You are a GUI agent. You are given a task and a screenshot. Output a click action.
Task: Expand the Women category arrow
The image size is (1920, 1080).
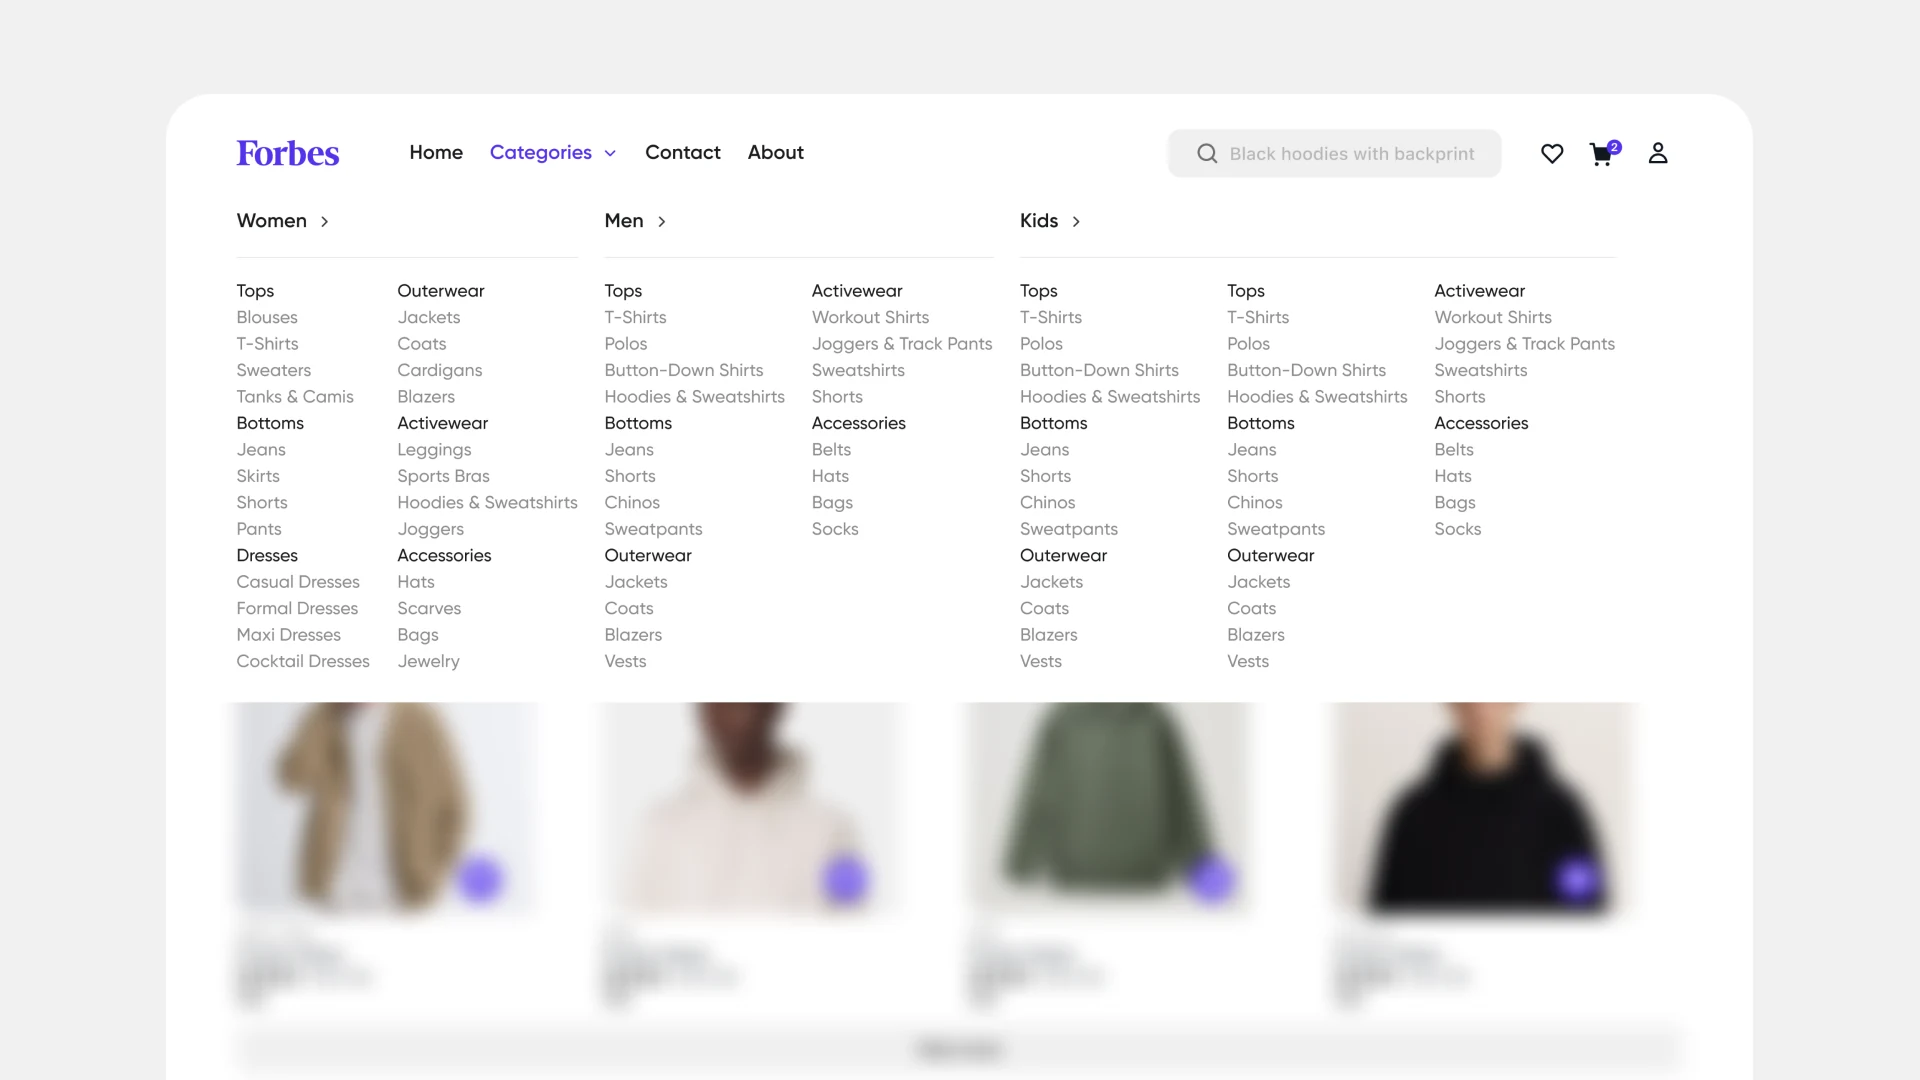[x=324, y=221]
